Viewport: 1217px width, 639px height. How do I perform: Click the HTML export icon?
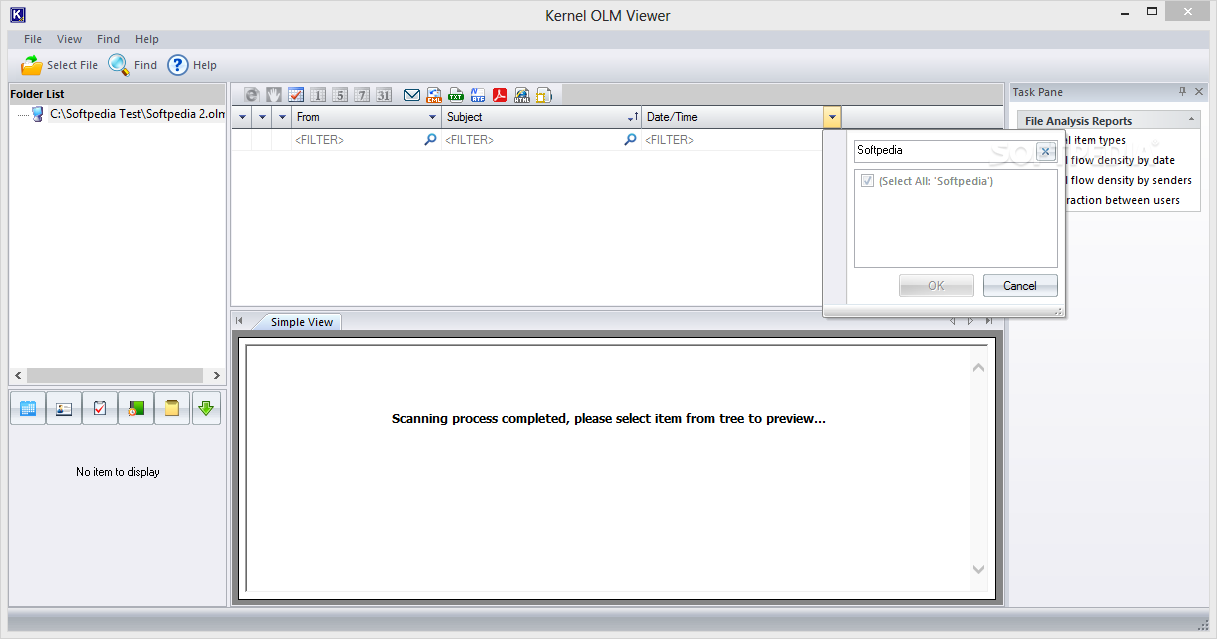522,95
